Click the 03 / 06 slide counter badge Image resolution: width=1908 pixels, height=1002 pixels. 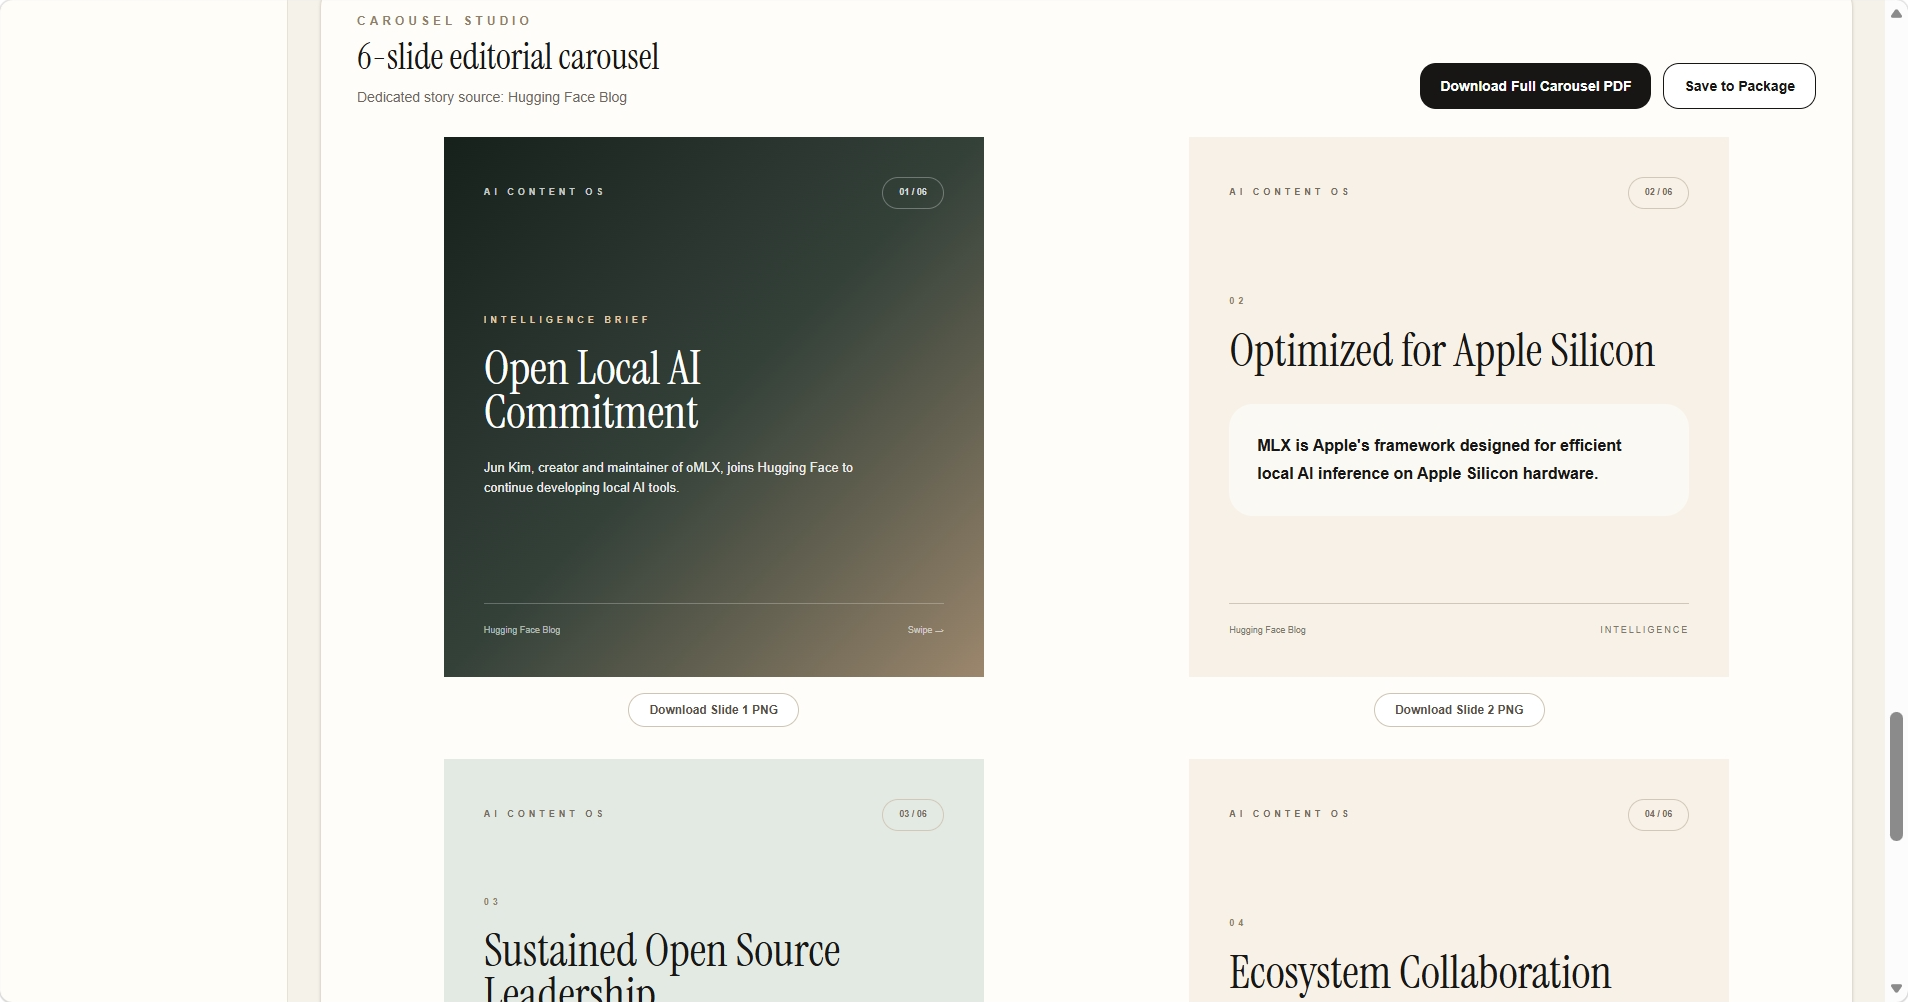(913, 814)
